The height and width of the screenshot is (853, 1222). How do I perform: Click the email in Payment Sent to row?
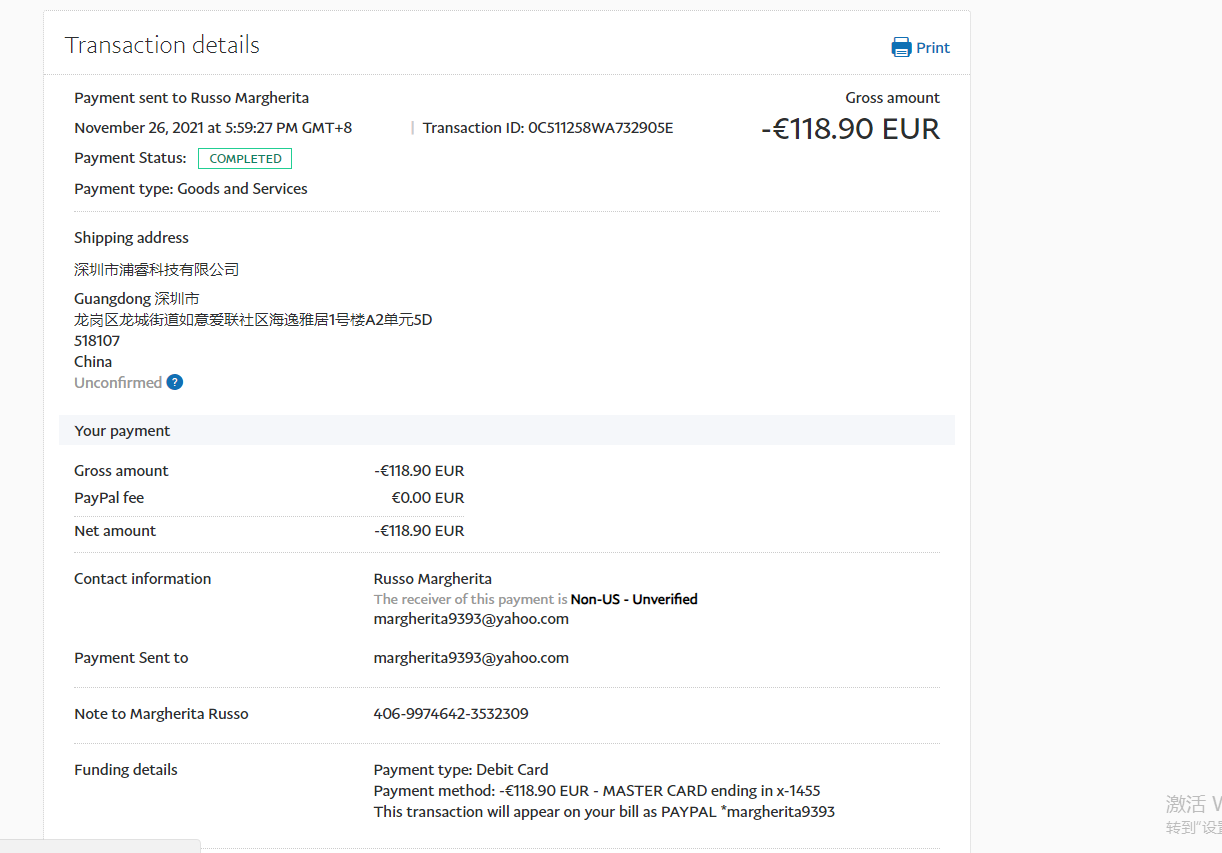point(471,658)
